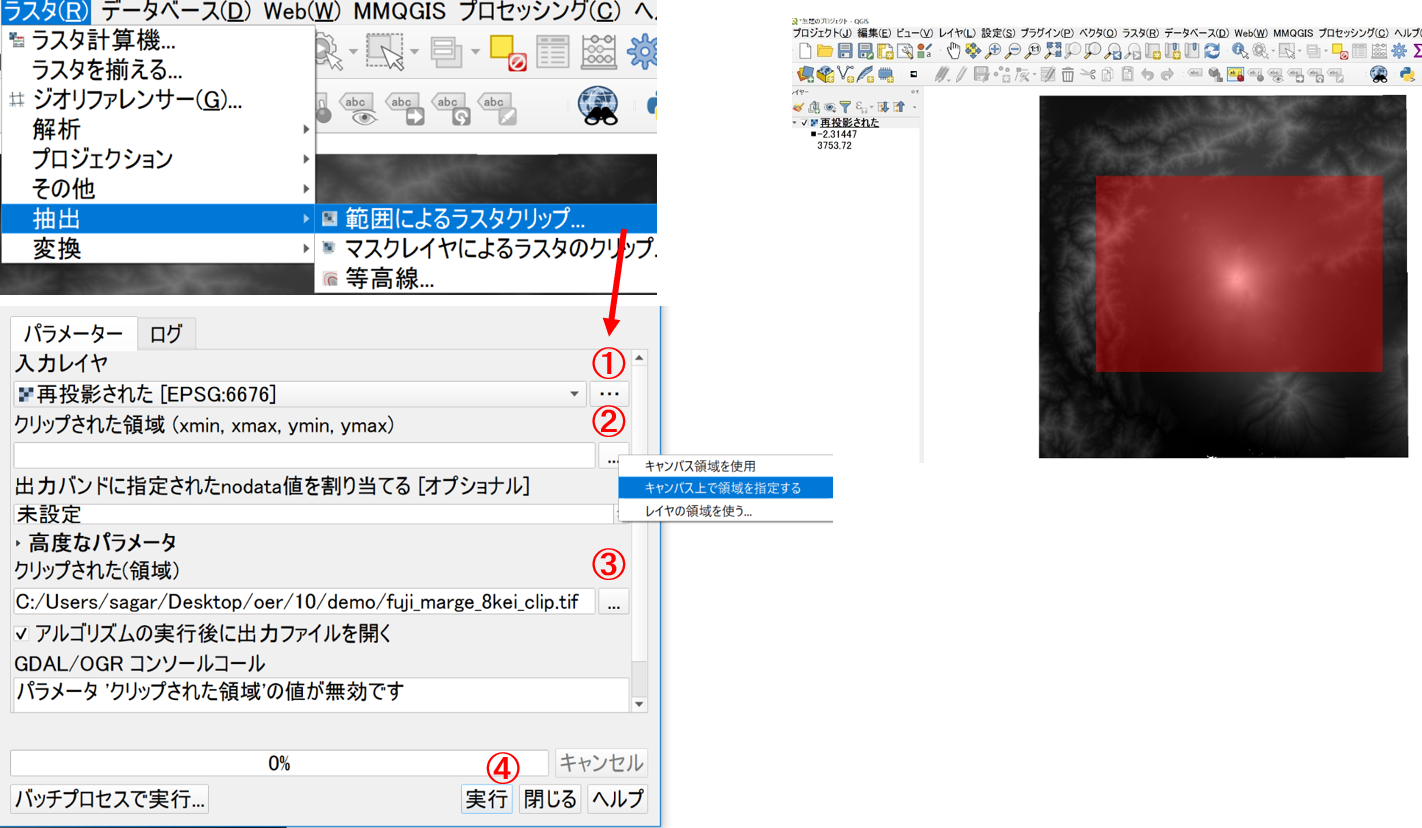The width and height of the screenshot is (1422, 828).
Task: Select キャンバス上で領域を指定する option
Action: tap(725, 488)
